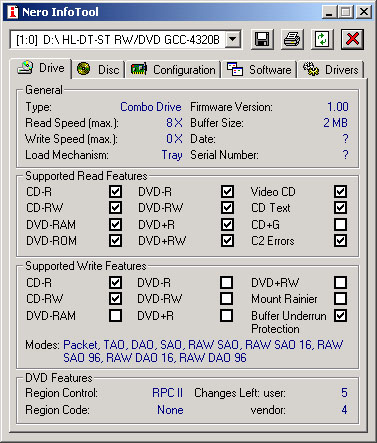Click the 0 X write speed value

point(174,139)
